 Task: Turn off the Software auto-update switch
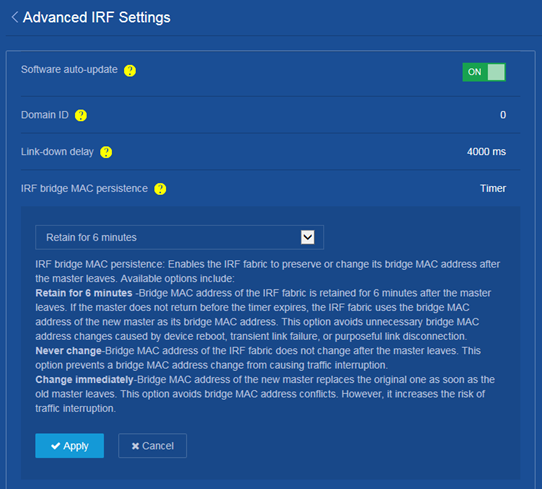point(484,72)
